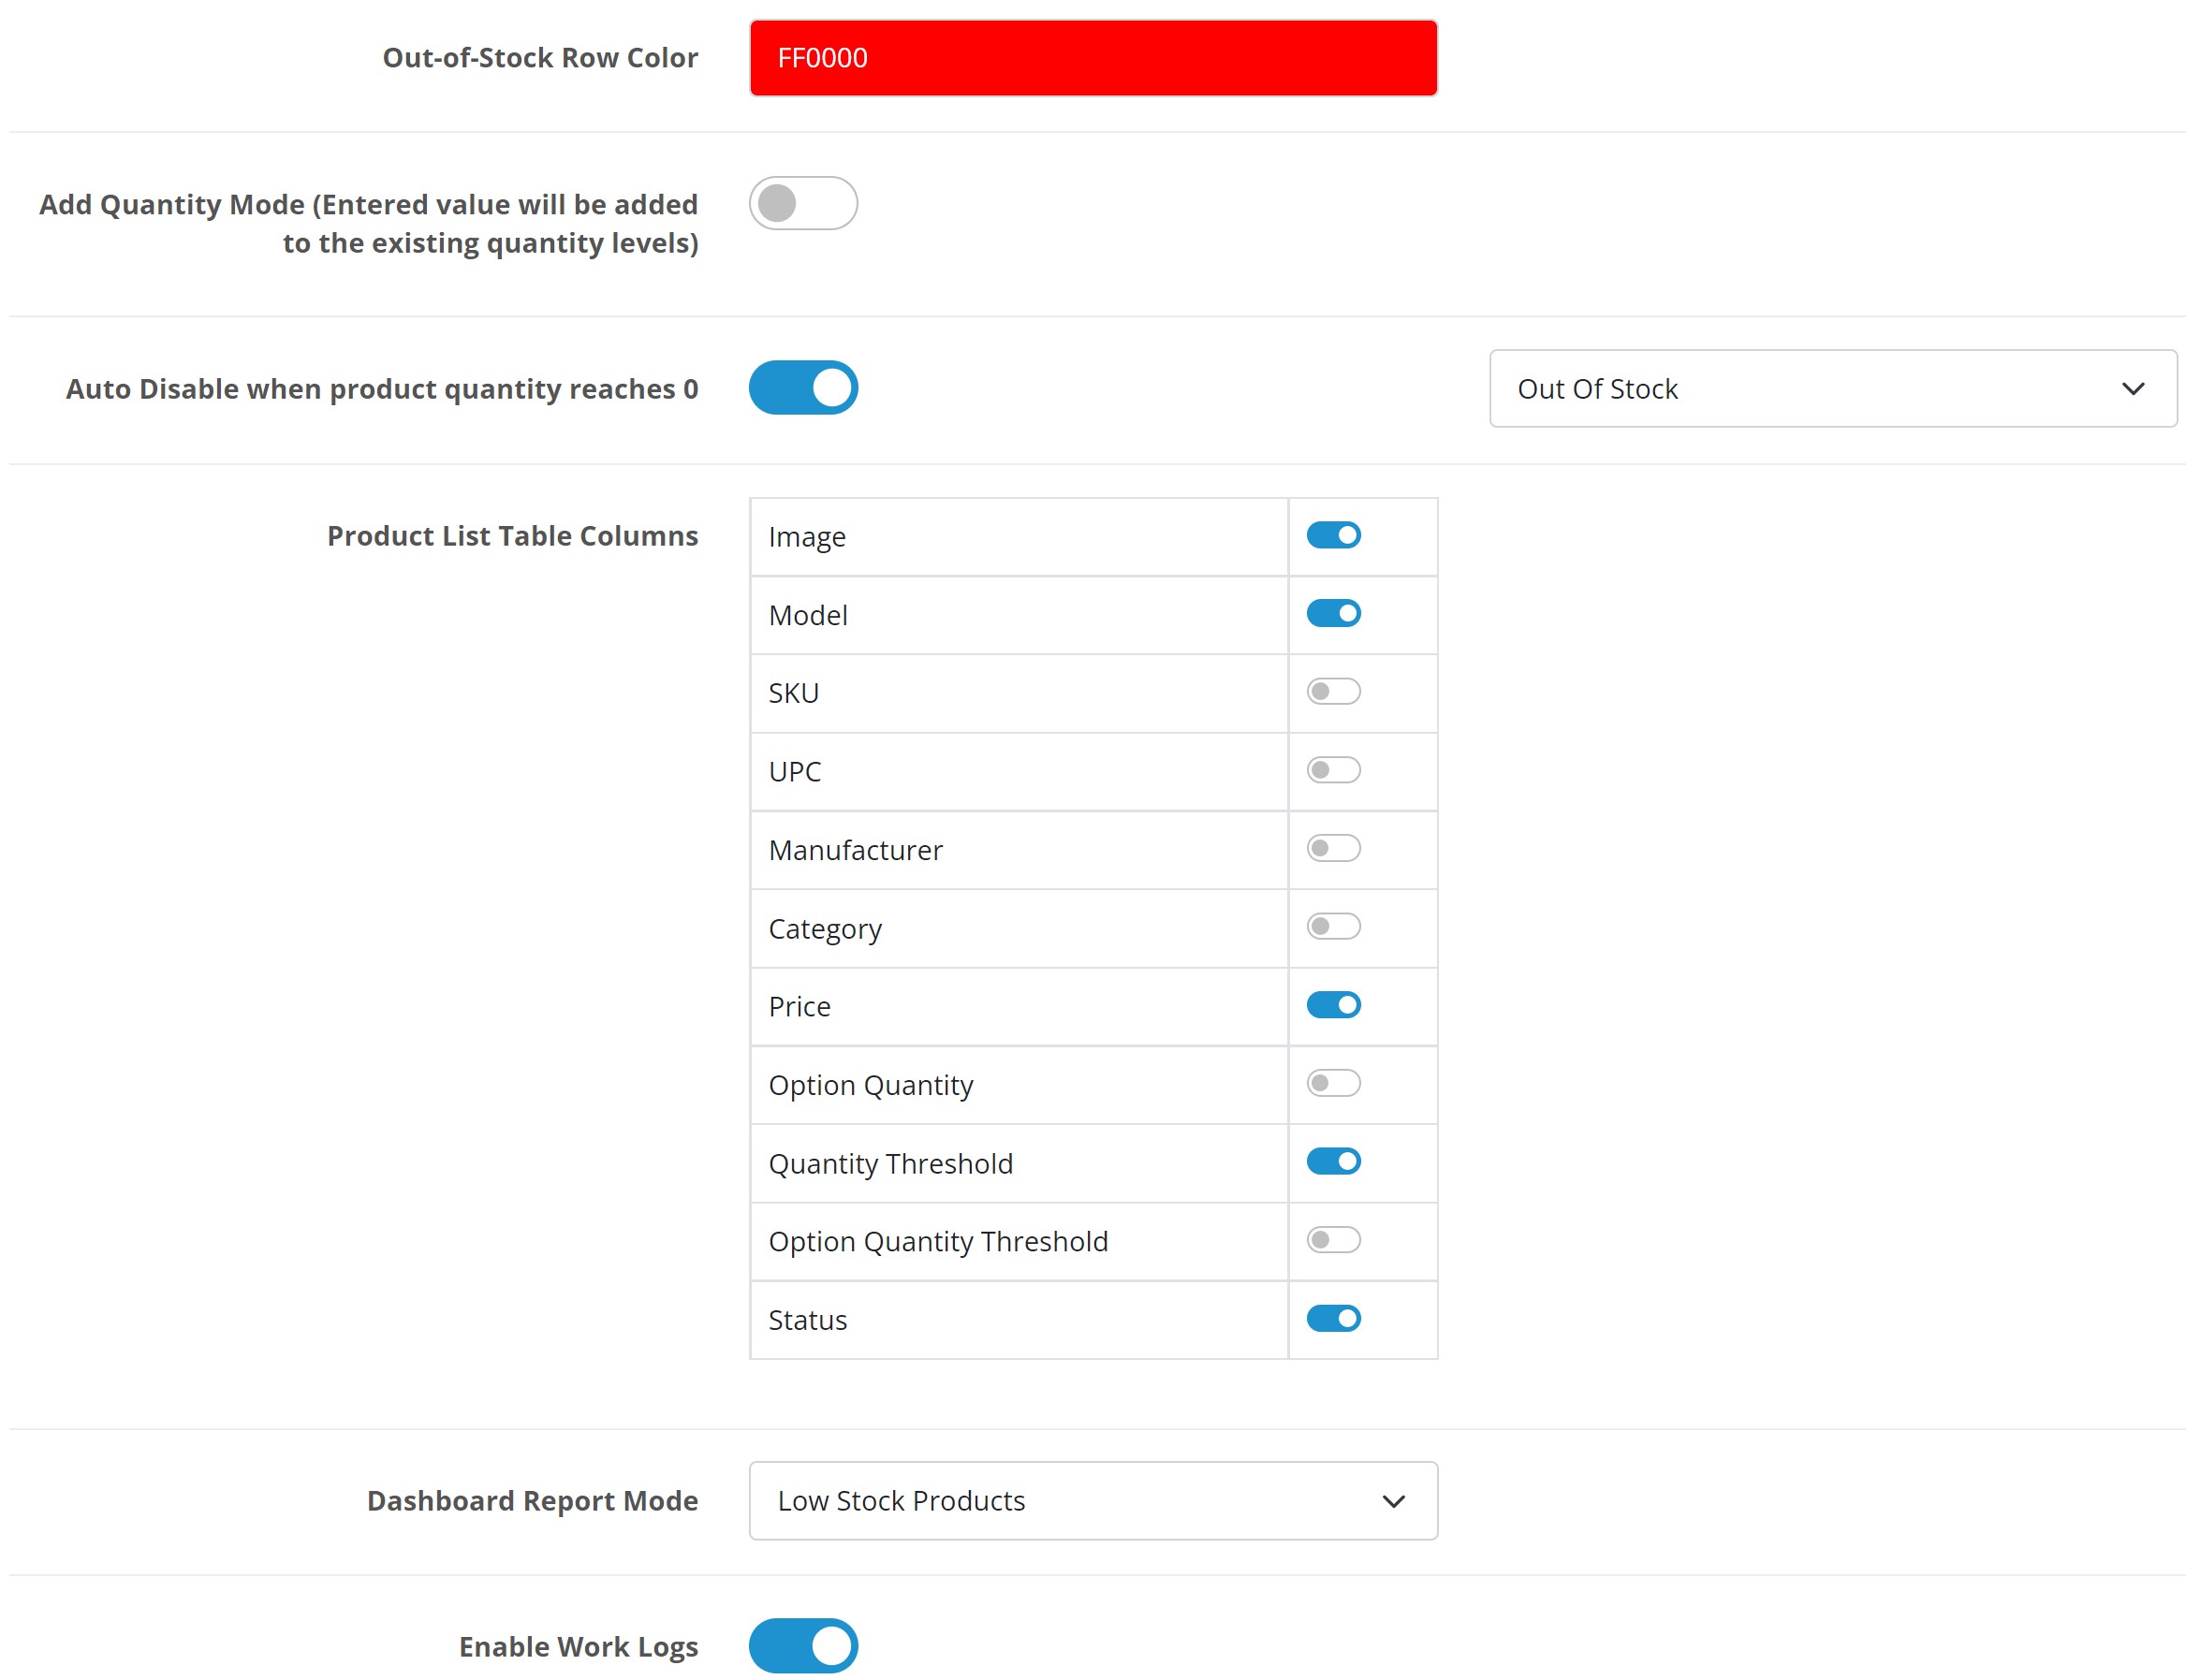Screen dimensions: 2186x1680
Task: Click the Low Stock Products chevron arrow
Action: (x=1392, y=1502)
